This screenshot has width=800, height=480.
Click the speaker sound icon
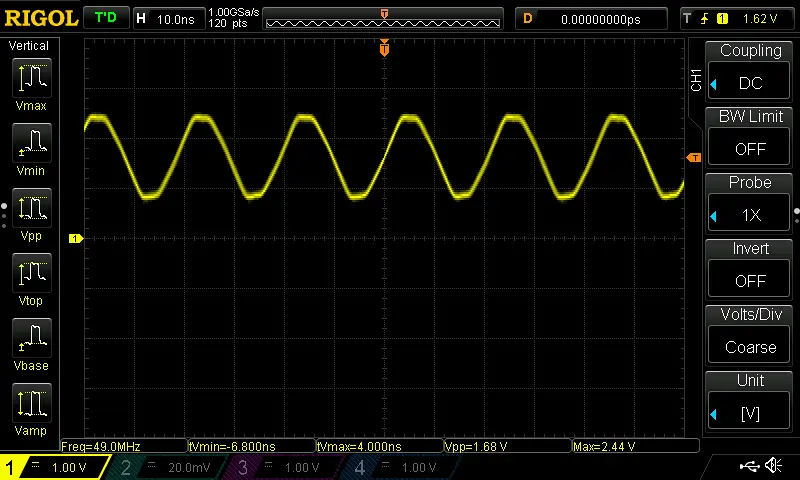(x=773, y=465)
